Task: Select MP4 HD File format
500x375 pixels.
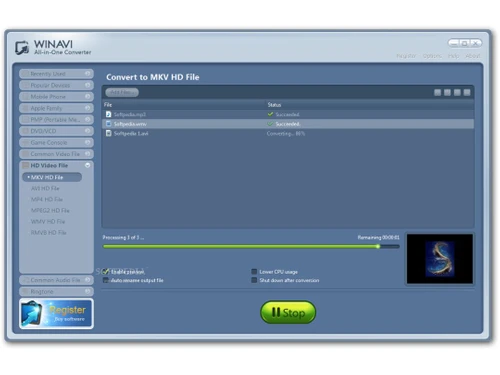Action: point(47,199)
